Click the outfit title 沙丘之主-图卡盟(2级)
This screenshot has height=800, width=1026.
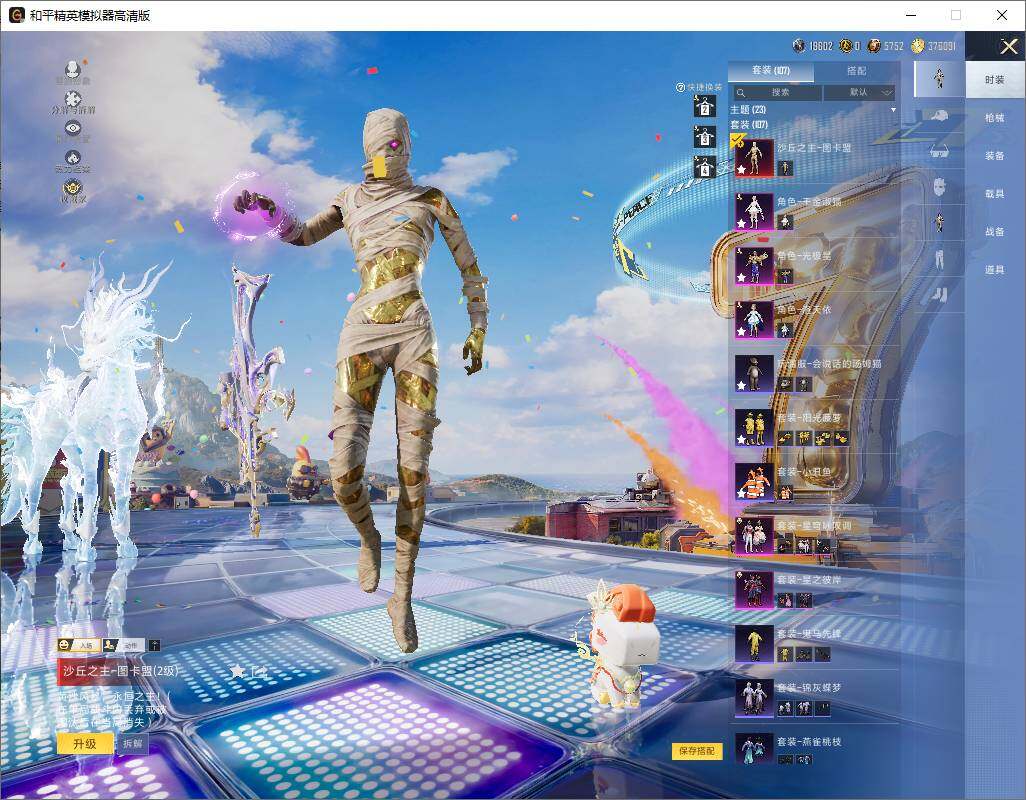coord(120,671)
